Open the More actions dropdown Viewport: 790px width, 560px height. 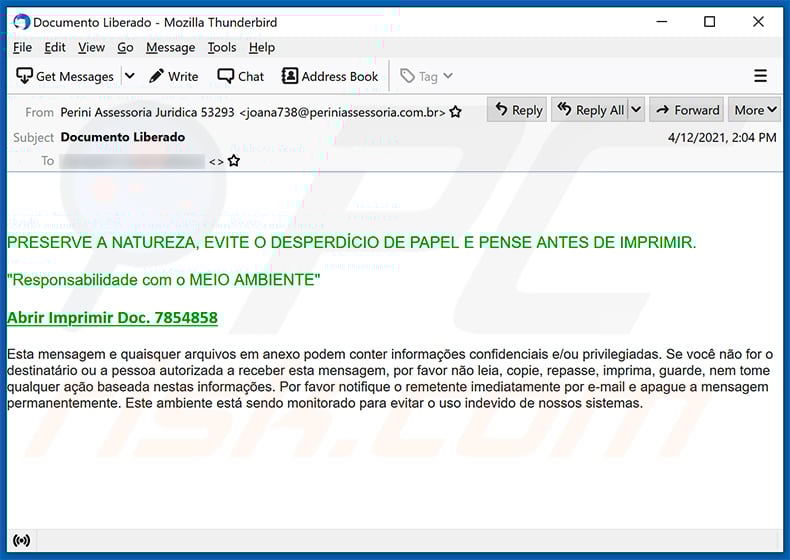pos(755,109)
